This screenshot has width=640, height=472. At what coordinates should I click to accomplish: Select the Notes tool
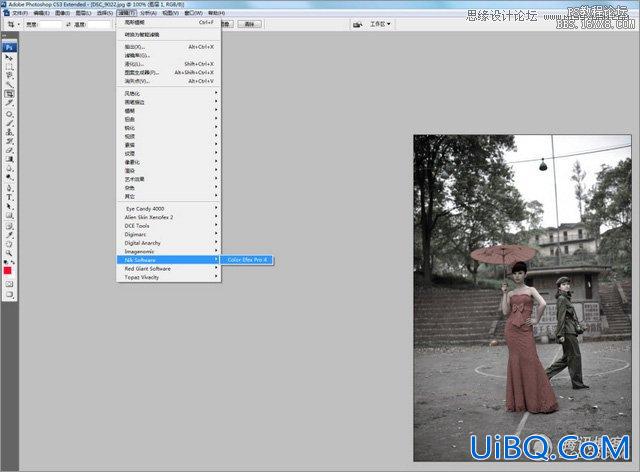[x=9, y=226]
